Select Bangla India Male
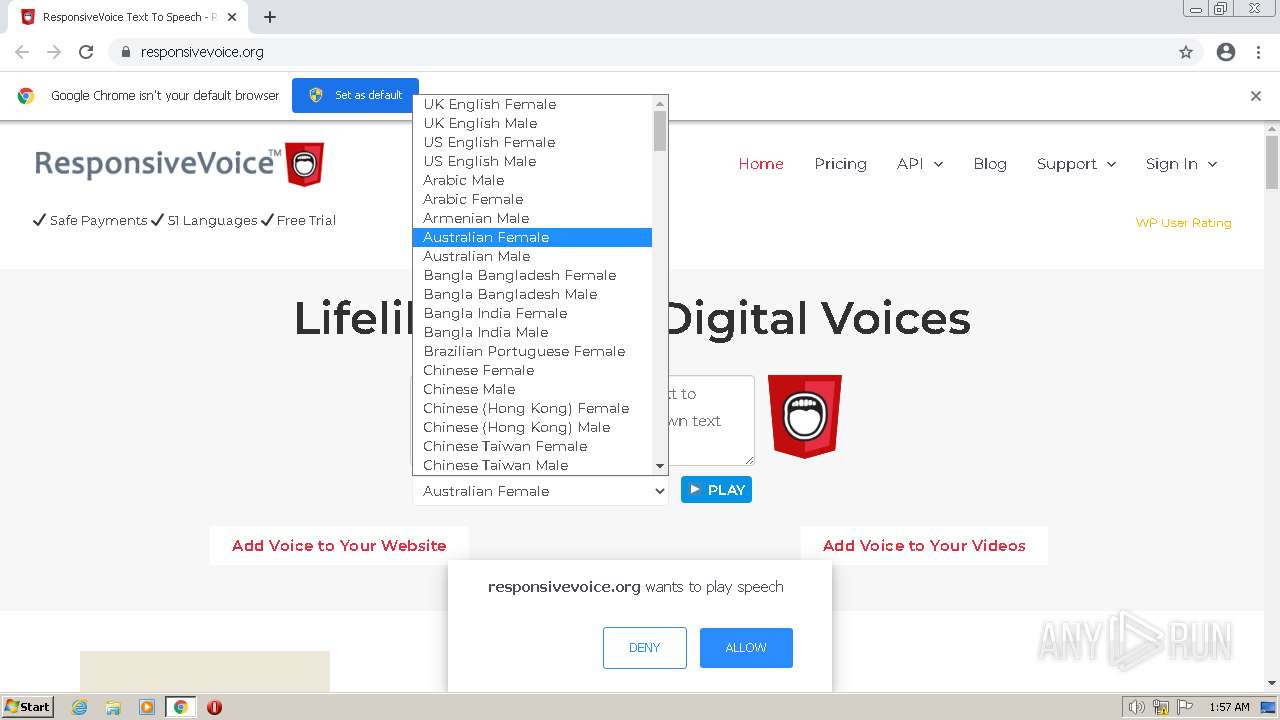The width and height of the screenshot is (1280, 720). pos(532,332)
